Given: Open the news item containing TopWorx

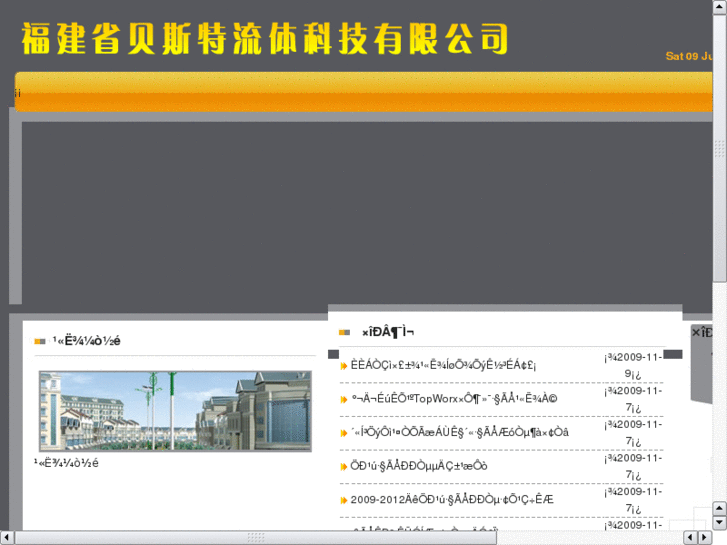Looking at the screenshot, I should [454, 399].
